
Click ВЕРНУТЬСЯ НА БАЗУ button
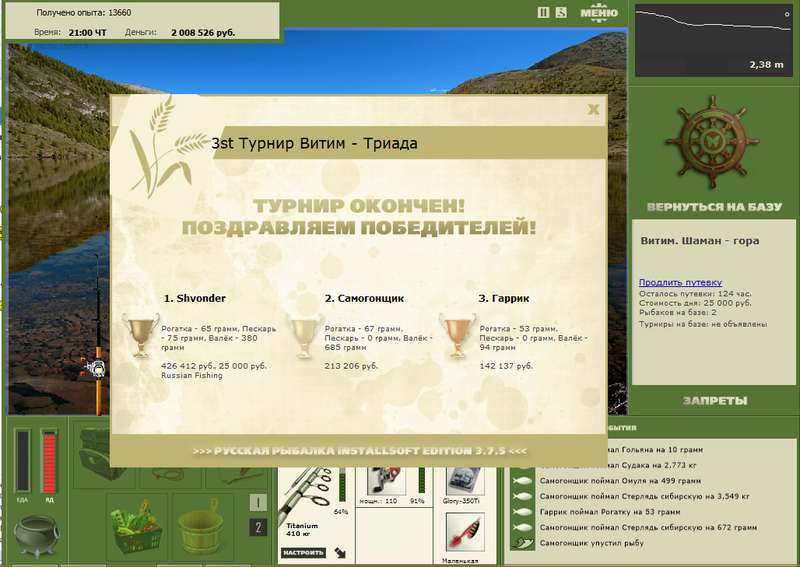click(x=714, y=207)
